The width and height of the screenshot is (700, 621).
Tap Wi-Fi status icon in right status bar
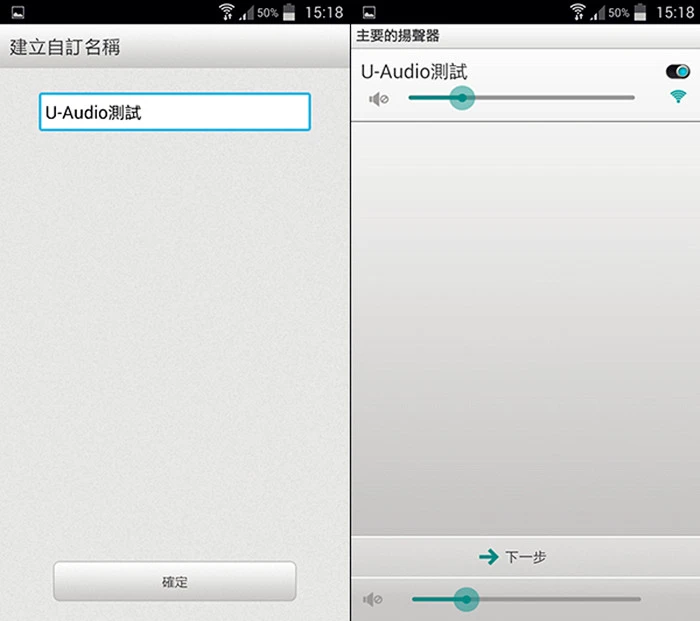(x=578, y=12)
